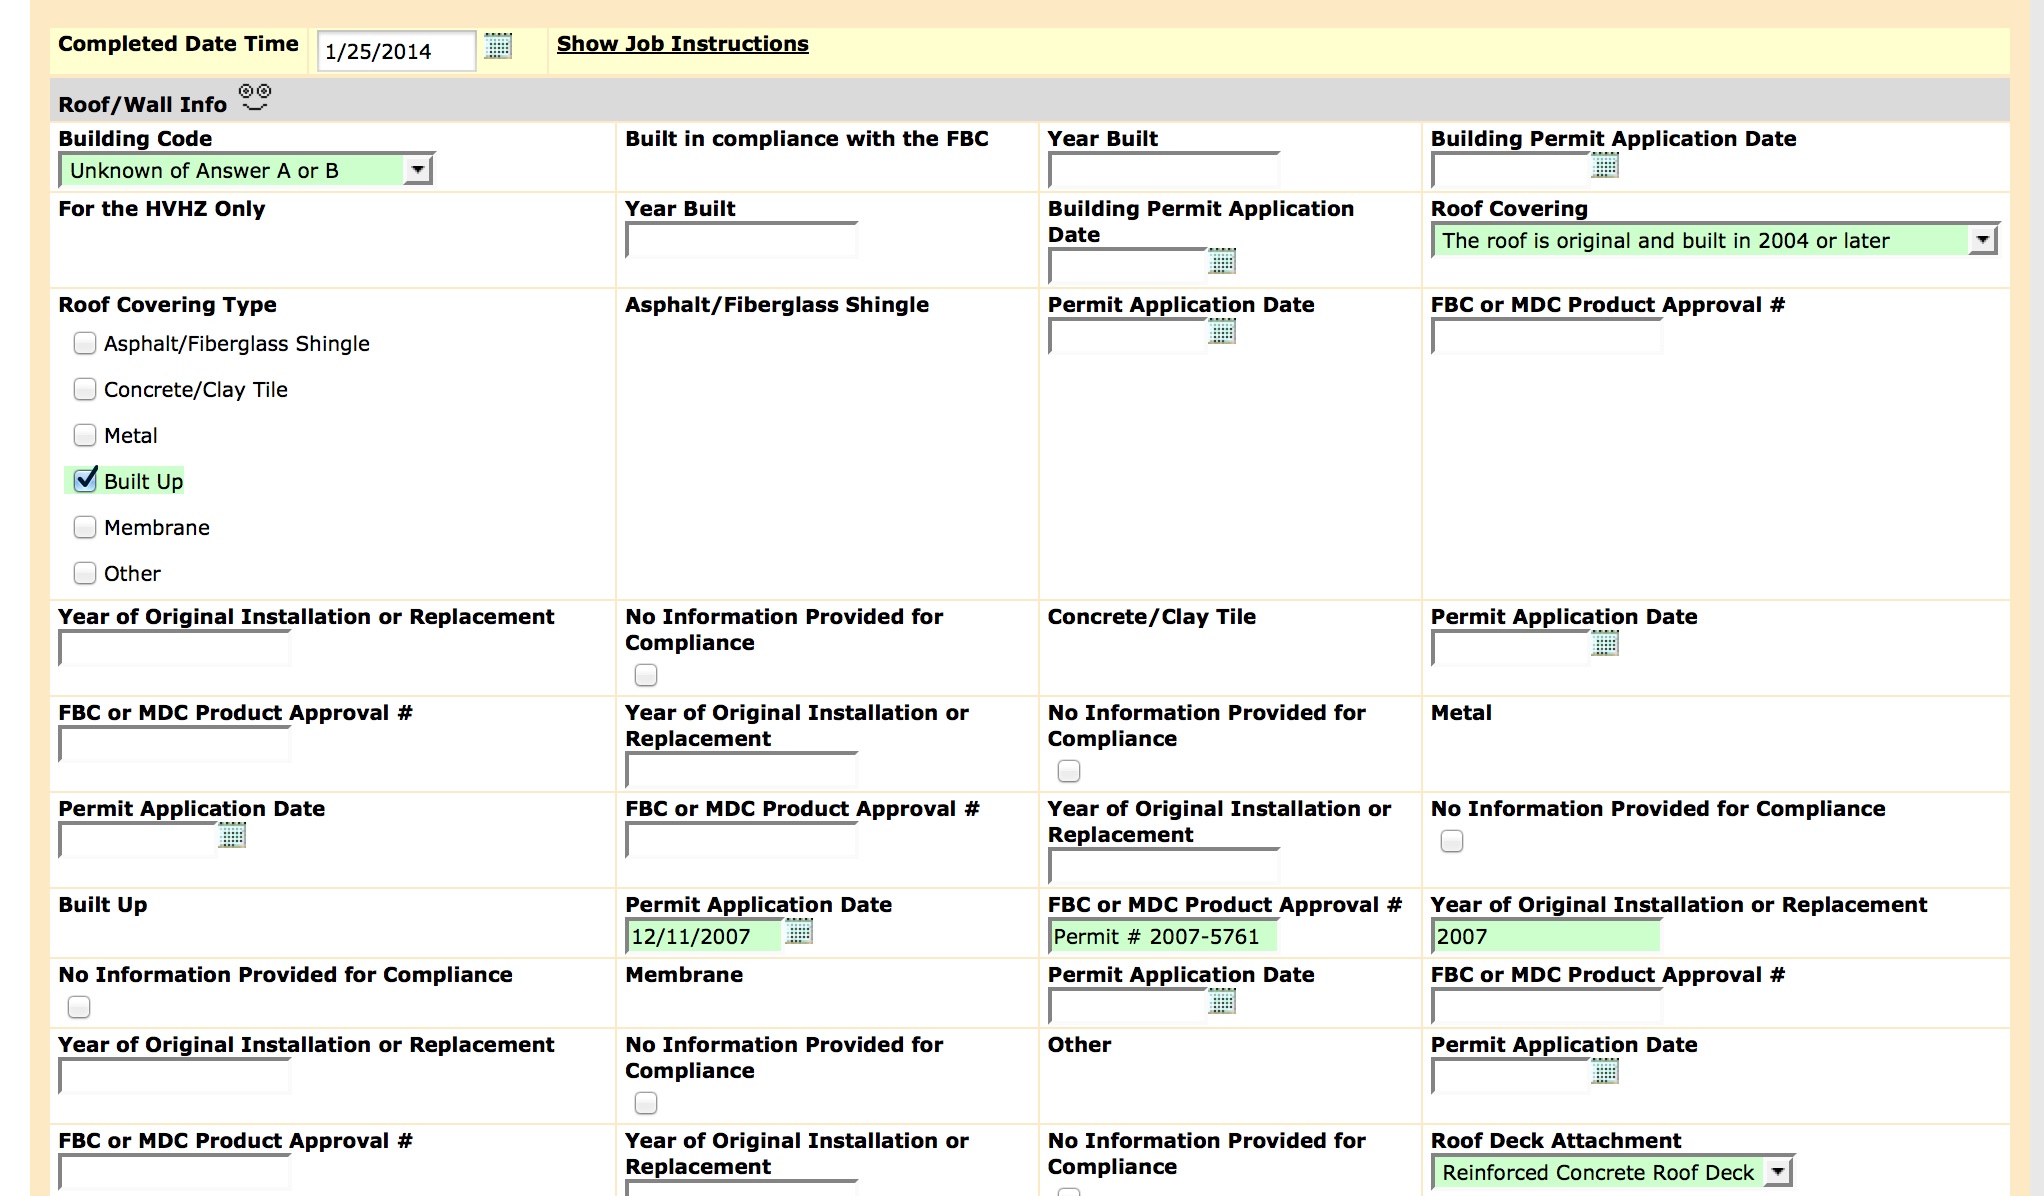Open calendar for Other Permit Application Date

click(1605, 1072)
